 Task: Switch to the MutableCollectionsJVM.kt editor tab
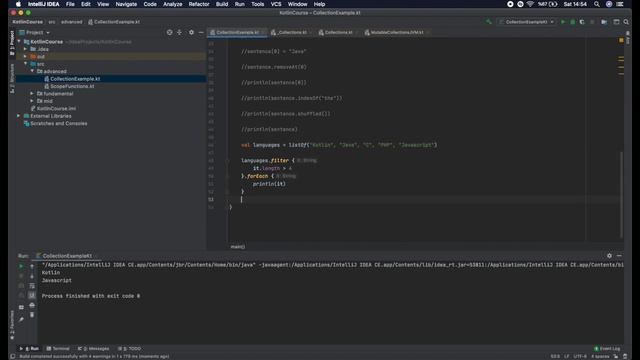tap(396, 32)
